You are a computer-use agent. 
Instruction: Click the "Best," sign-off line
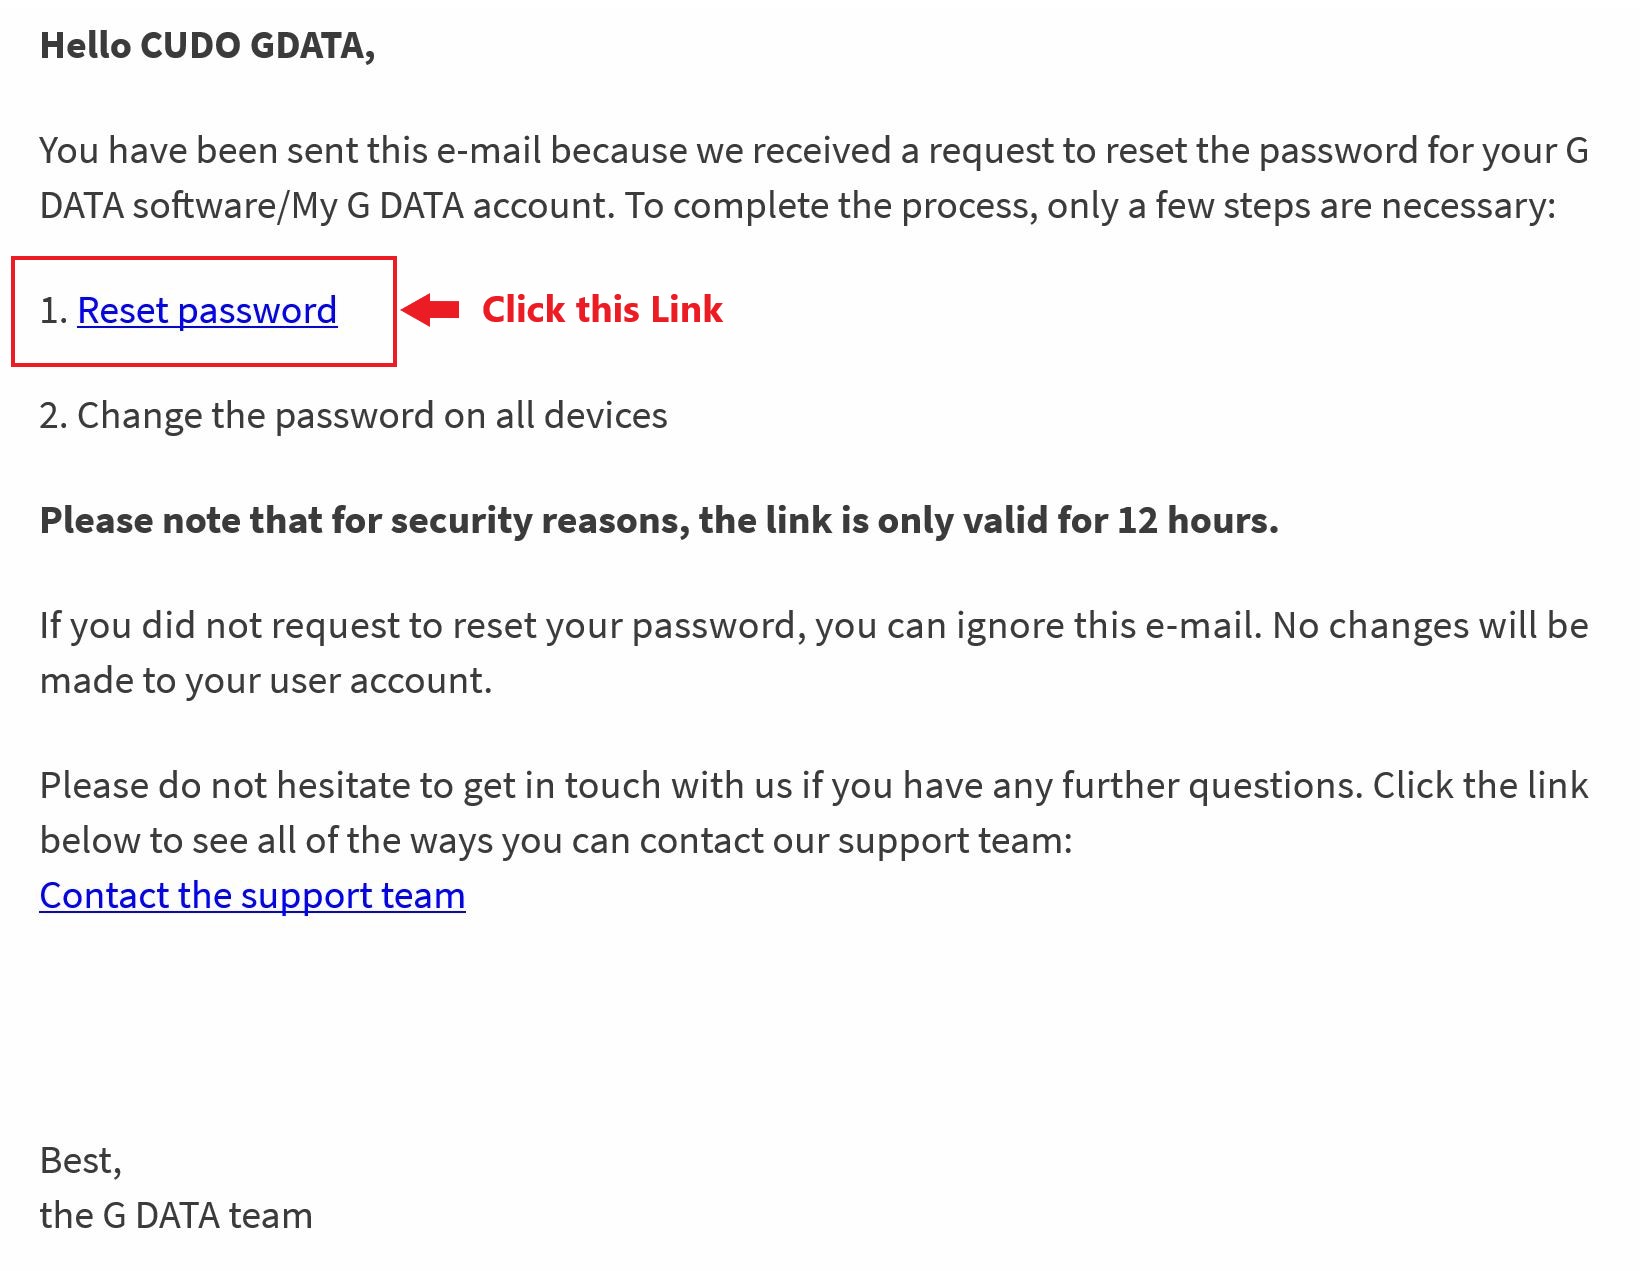(x=80, y=1161)
